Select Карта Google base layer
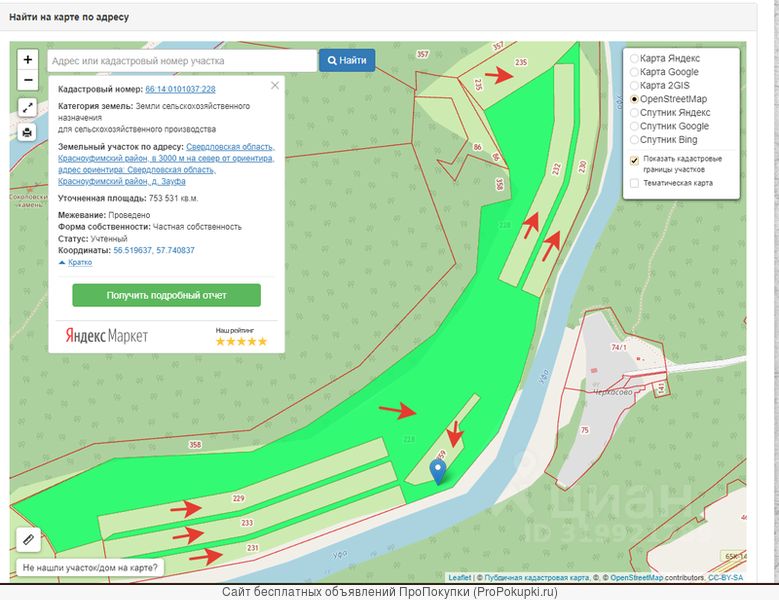Viewport: 779px width, 600px height. [x=634, y=72]
